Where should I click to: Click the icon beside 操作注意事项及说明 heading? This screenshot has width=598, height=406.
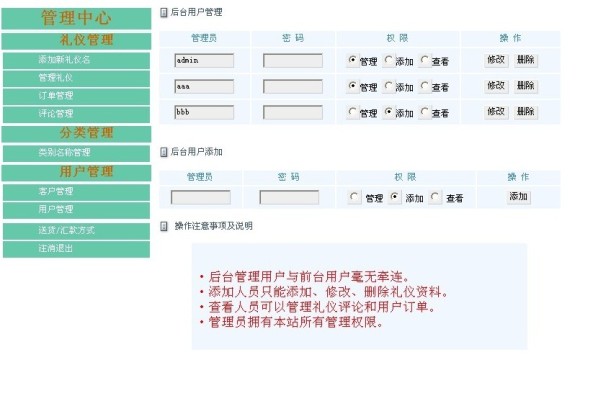[164, 226]
